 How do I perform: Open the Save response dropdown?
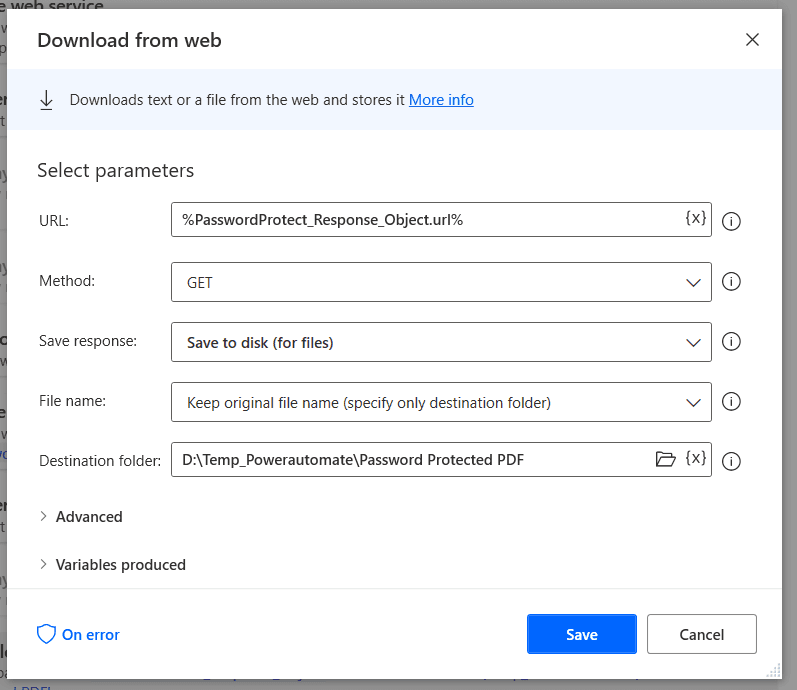tap(440, 342)
